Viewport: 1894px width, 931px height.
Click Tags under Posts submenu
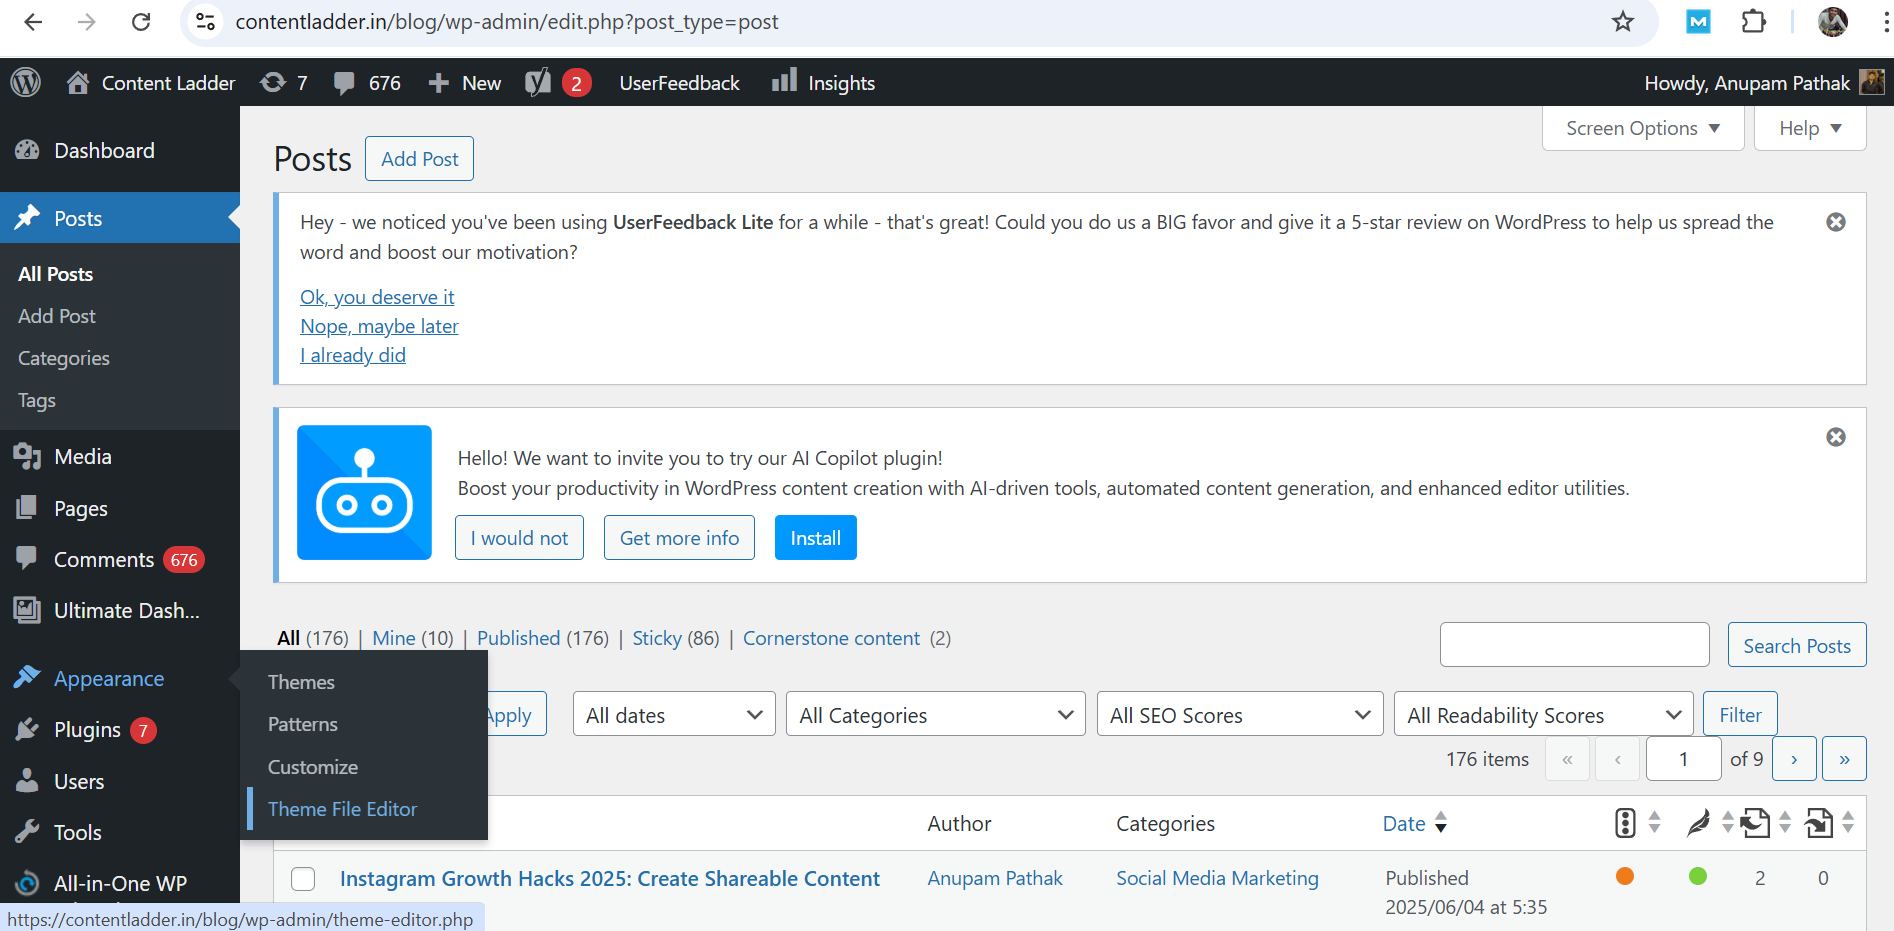37,400
